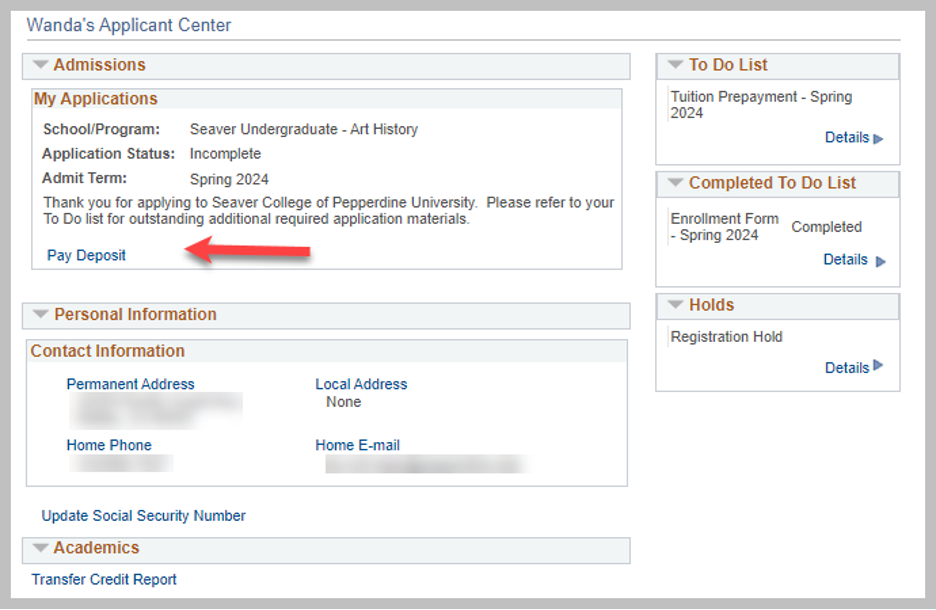Image resolution: width=936 pixels, height=610 pixels.
Task: Open the Permanent Address link
Action: point(130,384)
